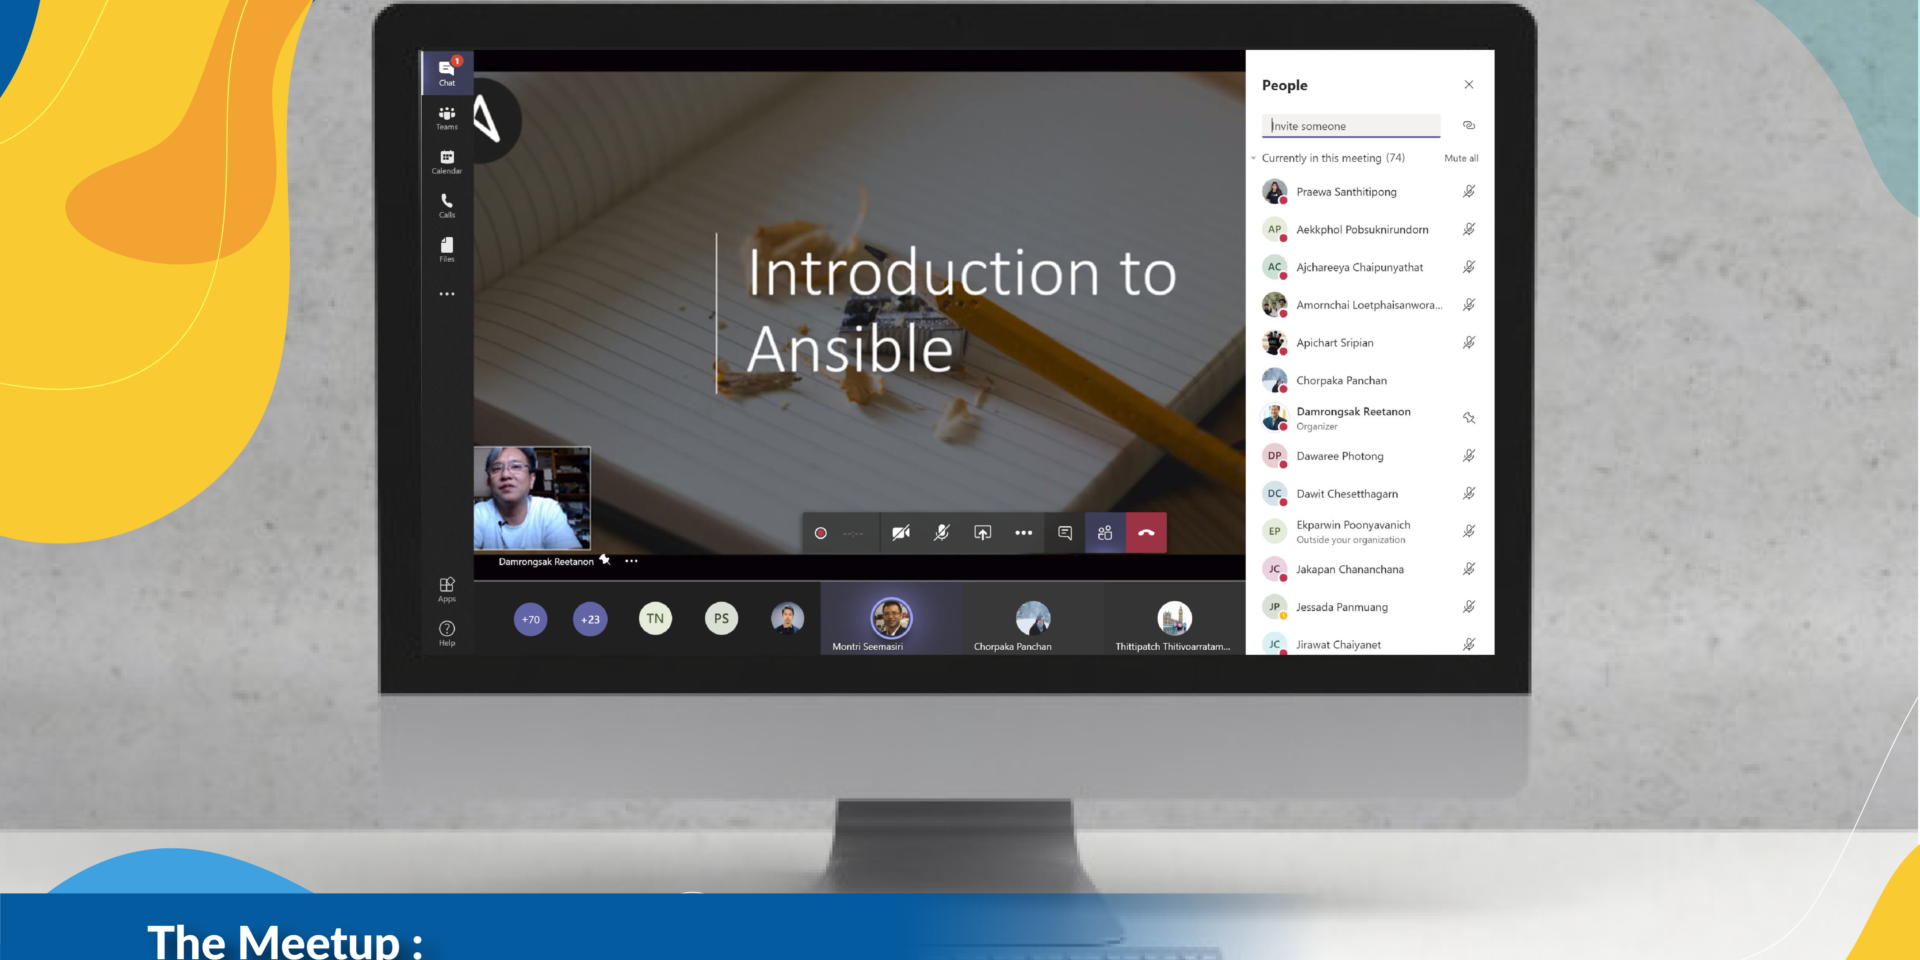Open Apps from the left sidebar
The width and height of the screenshot is (1920, 960).
coord(447,588)
